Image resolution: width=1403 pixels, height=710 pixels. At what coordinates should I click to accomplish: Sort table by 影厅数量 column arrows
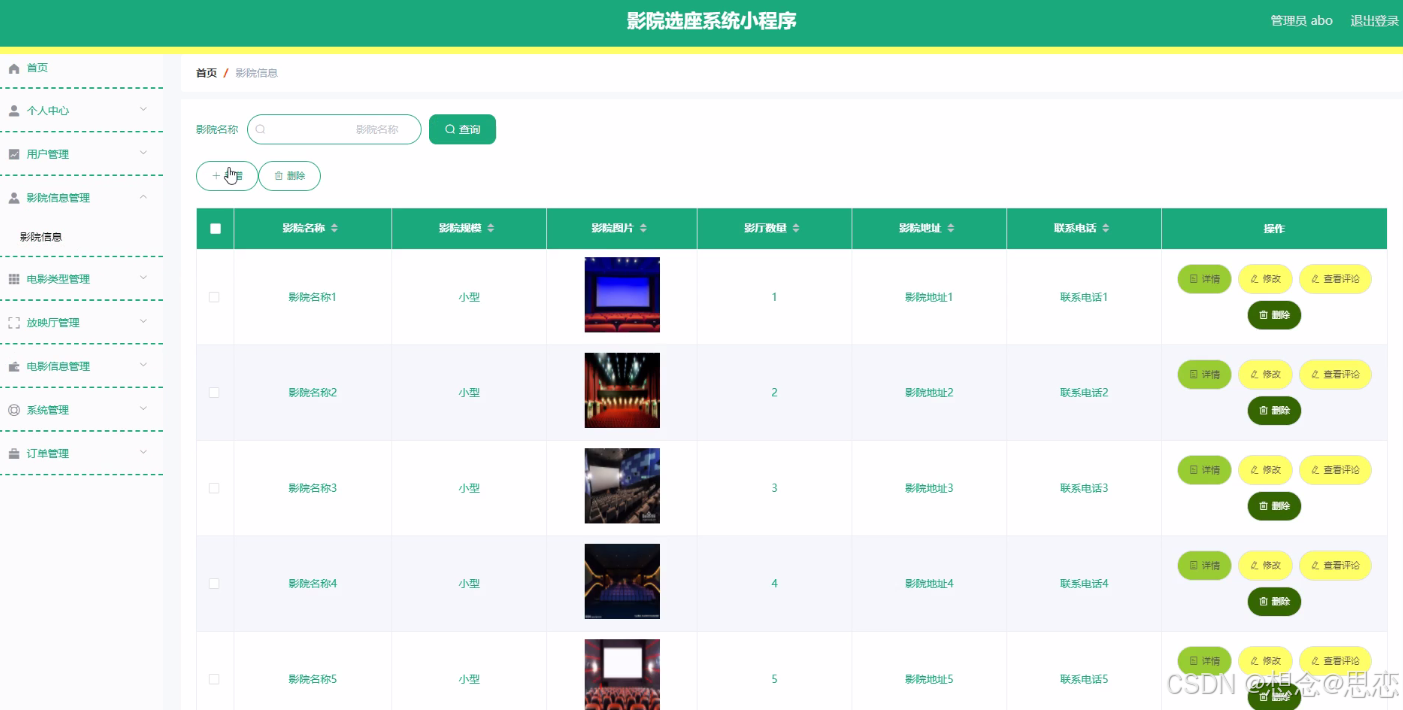click(796, 229)
